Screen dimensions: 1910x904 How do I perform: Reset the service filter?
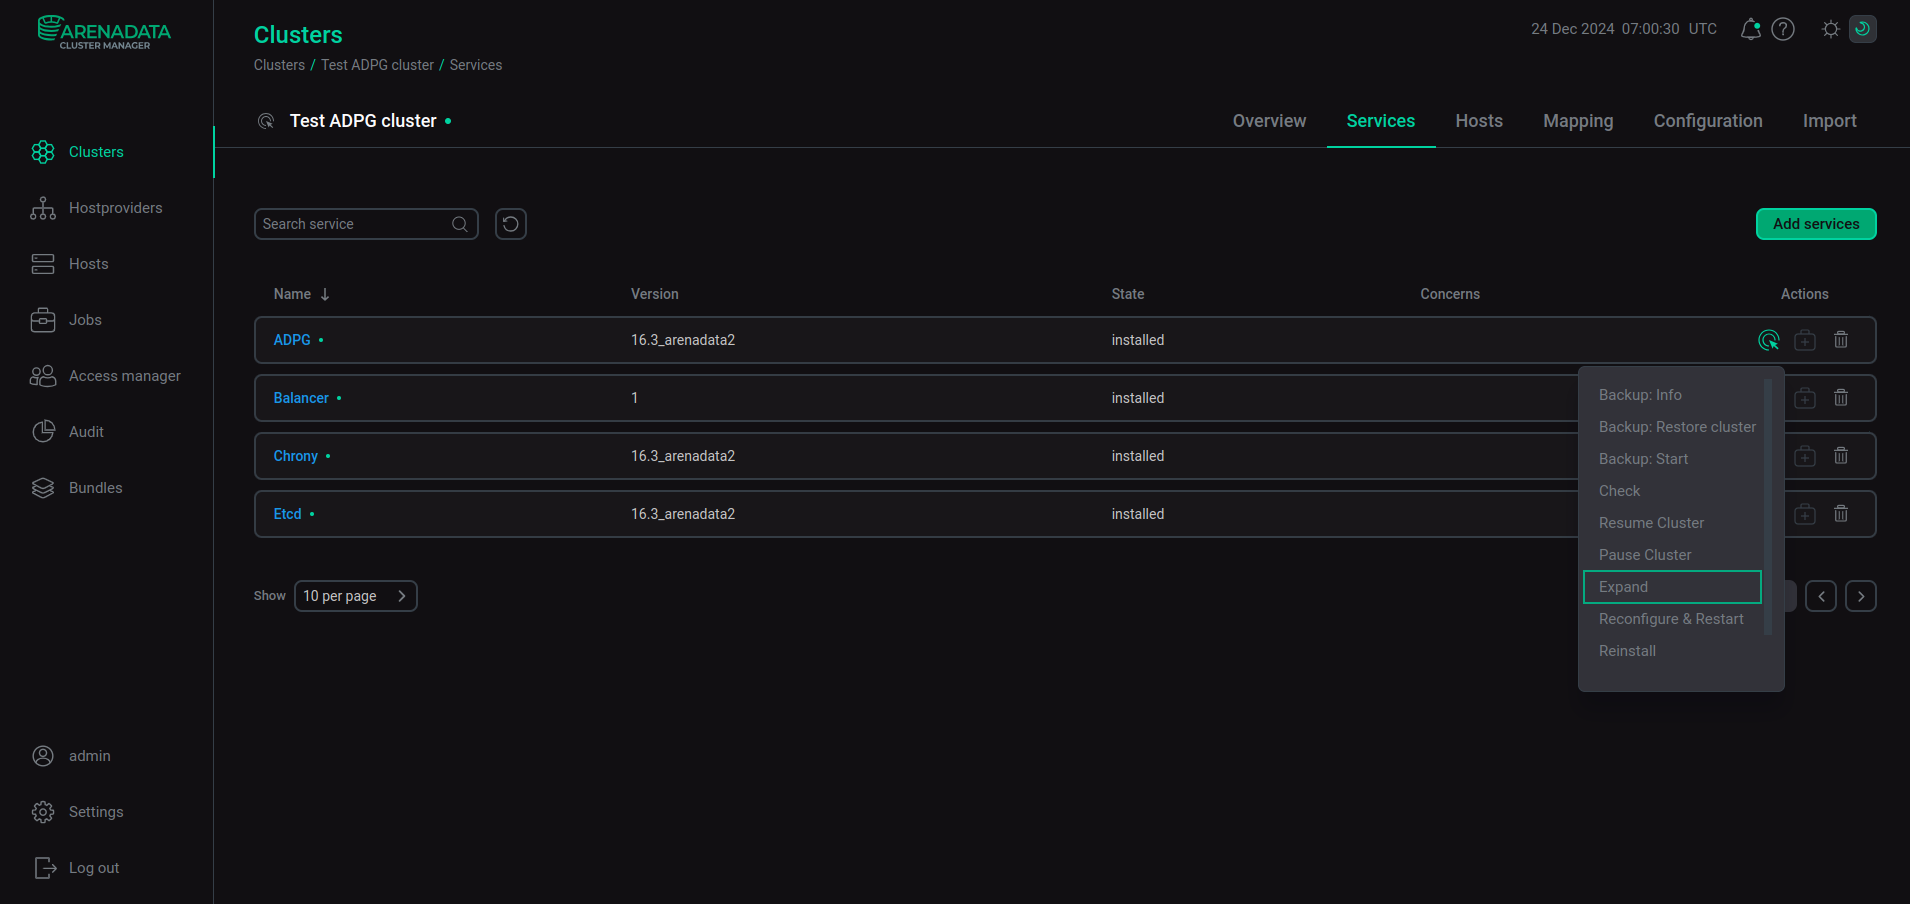coord(511,224)
